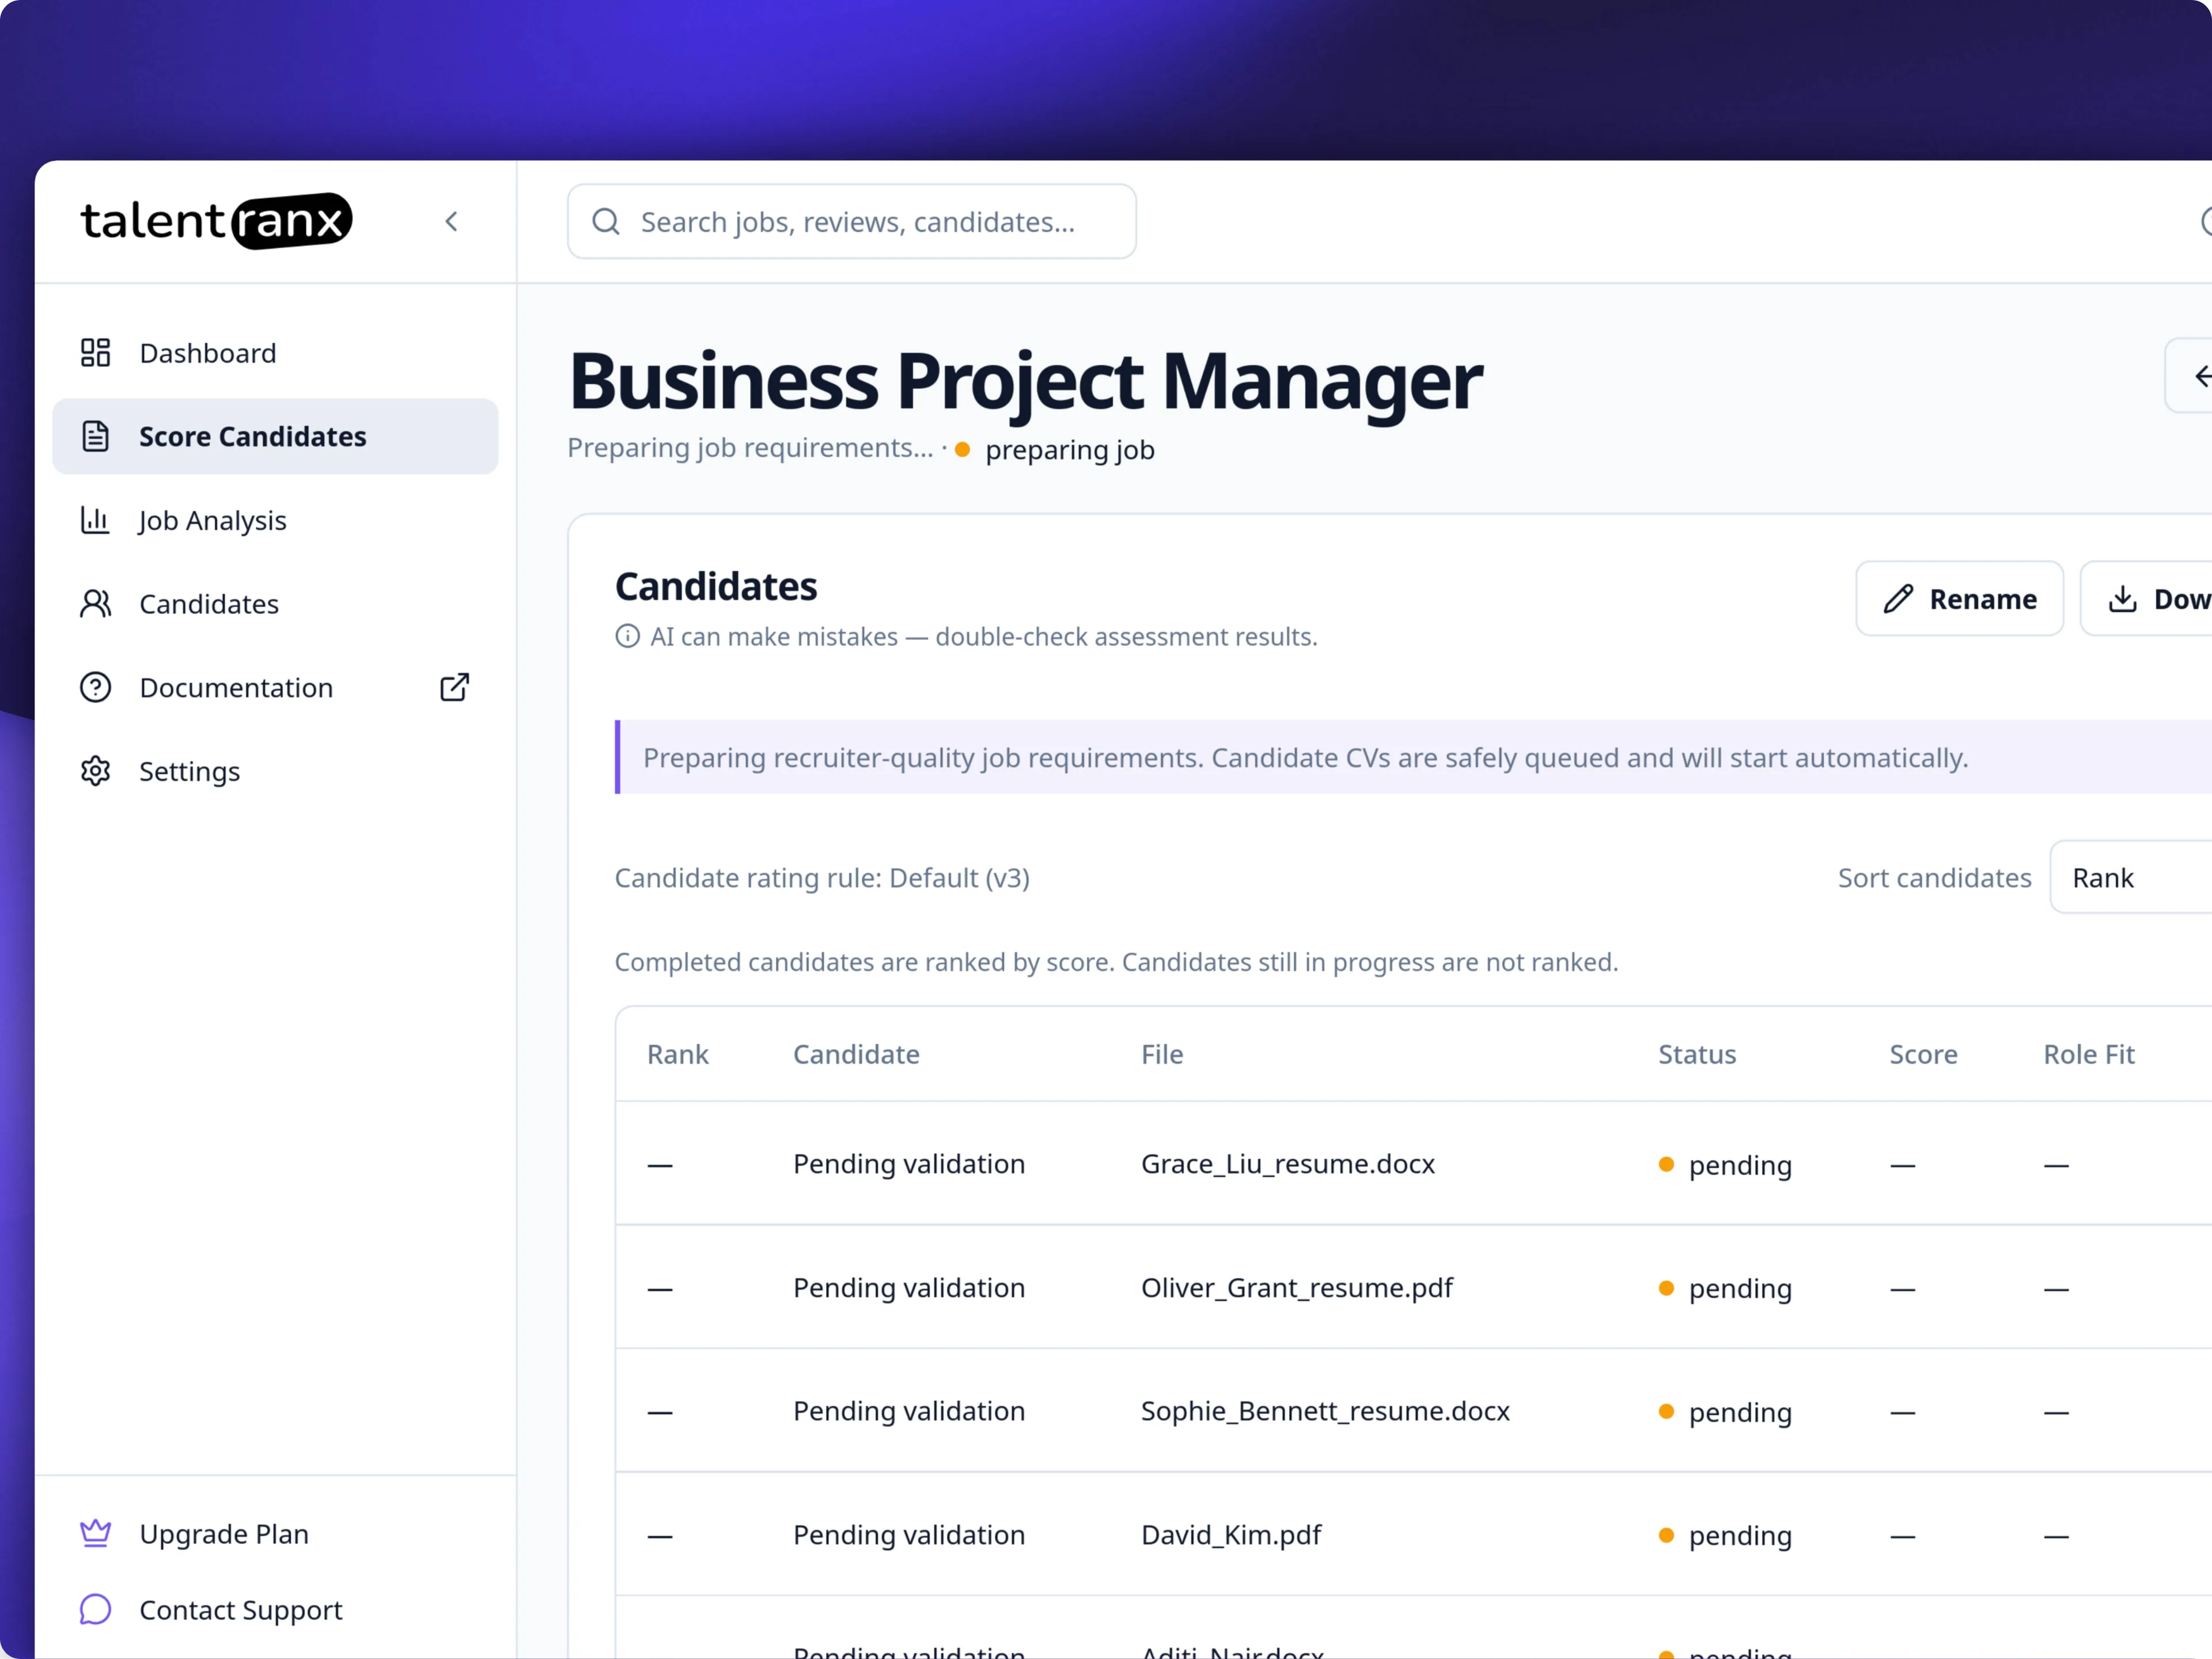Open Contact Support
Viewport: 2212px width, 1659px height.
pos(275,1609)
